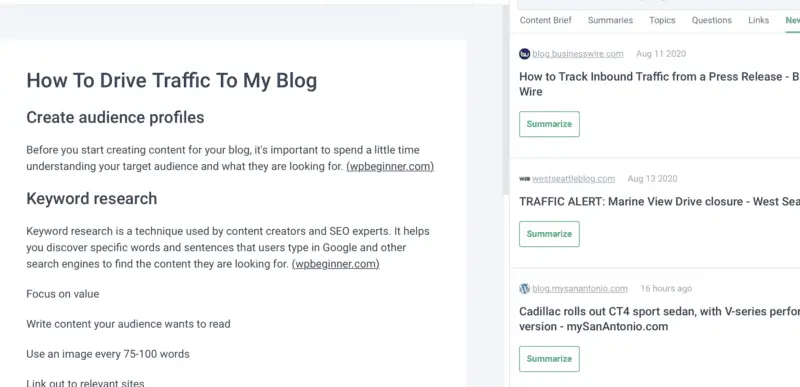
Task: Switch to the Summaries tab
Action: [610, 20]
